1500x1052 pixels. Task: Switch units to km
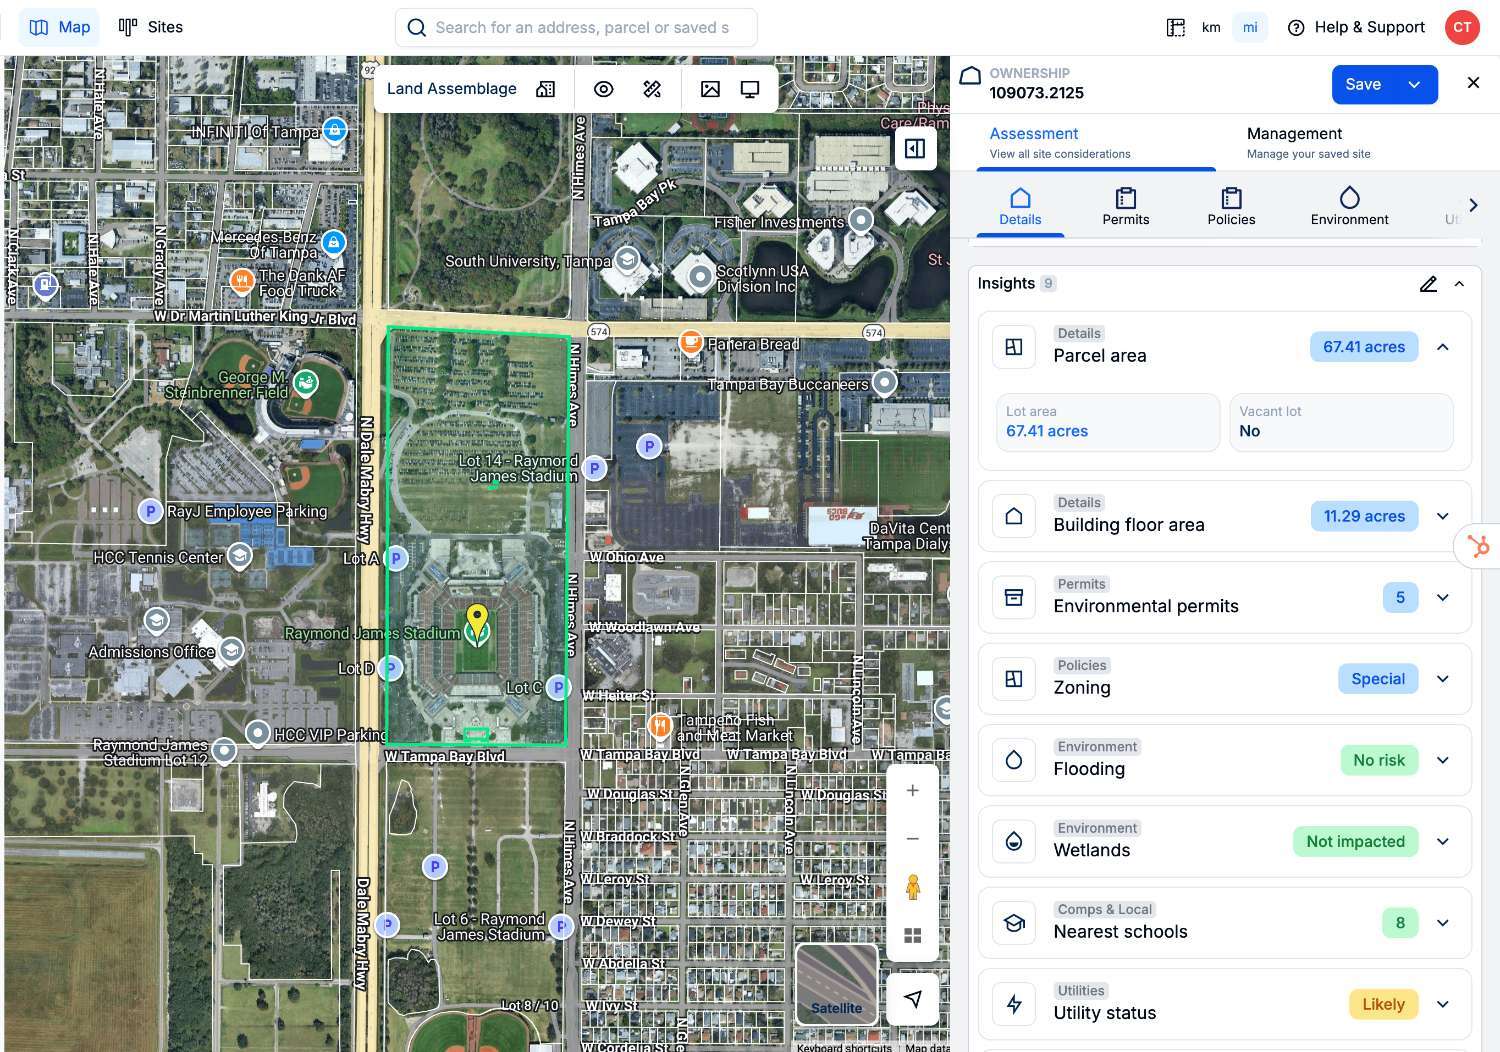(x=1211, y=27)
